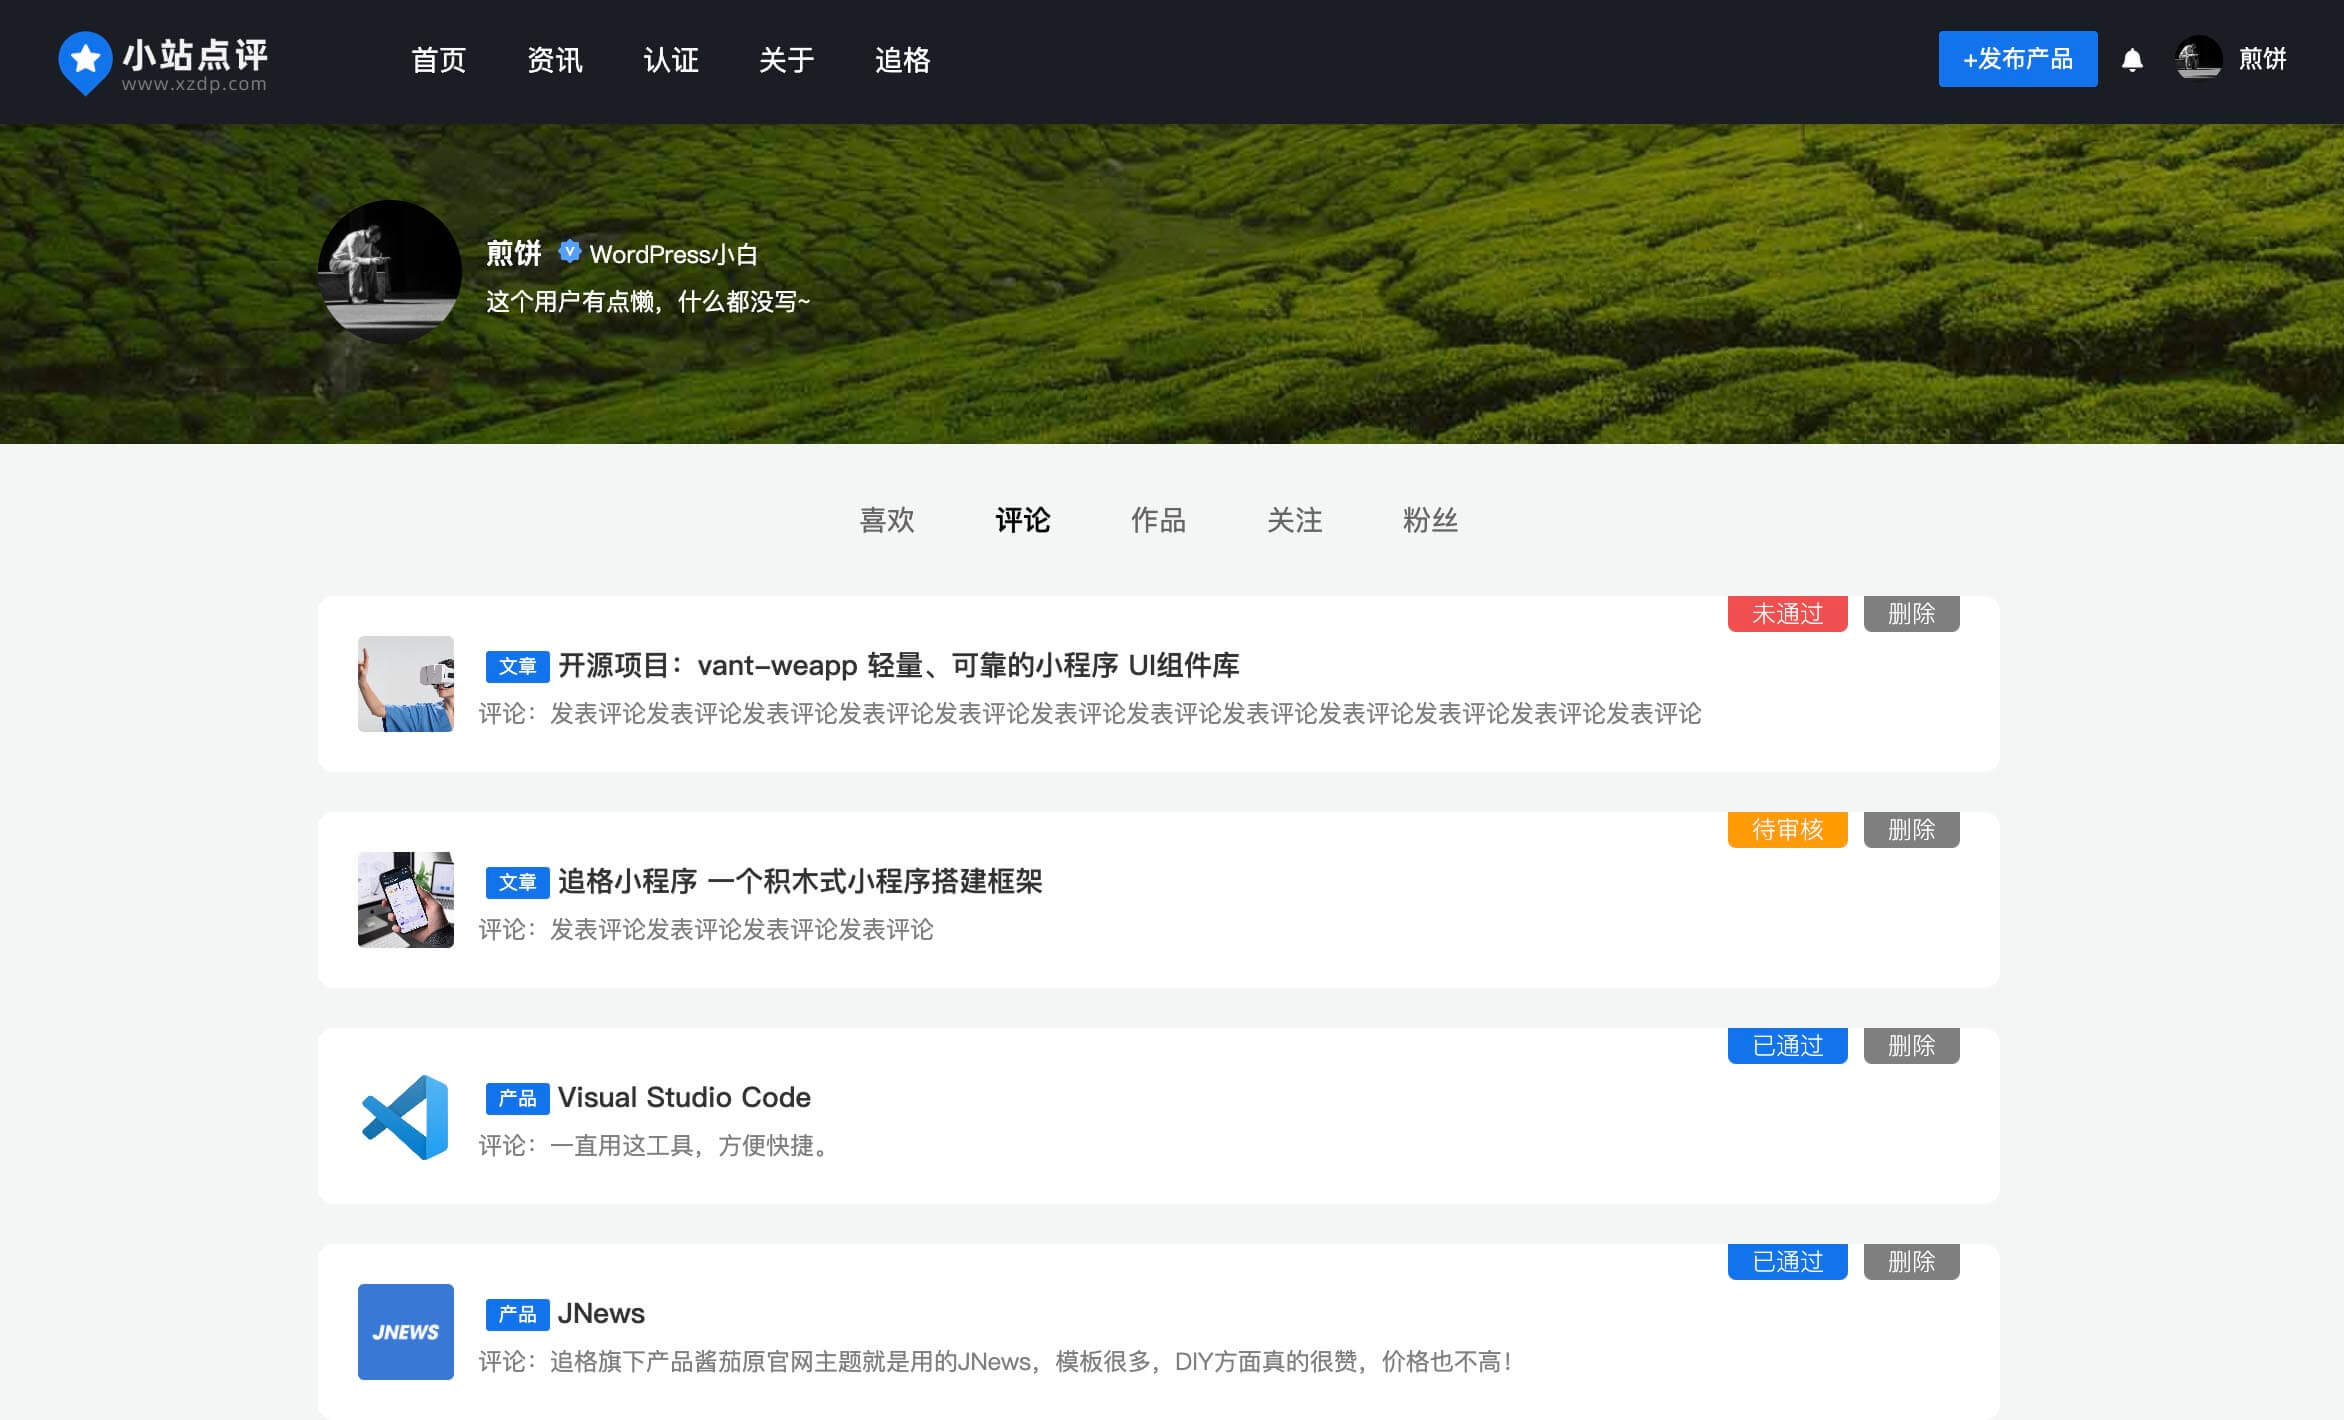Click the long vant-weapp comment text
This screenshot has height=1420, width=2344.
[x=1125, y=713]
